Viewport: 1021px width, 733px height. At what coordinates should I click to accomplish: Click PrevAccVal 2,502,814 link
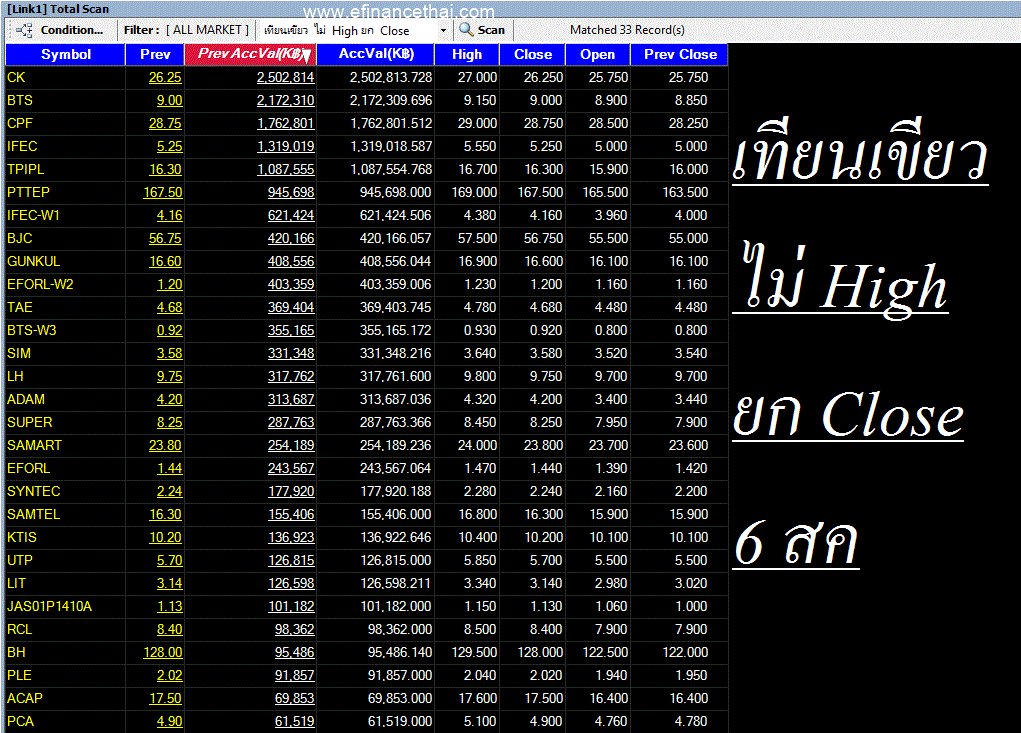(285, 77)
